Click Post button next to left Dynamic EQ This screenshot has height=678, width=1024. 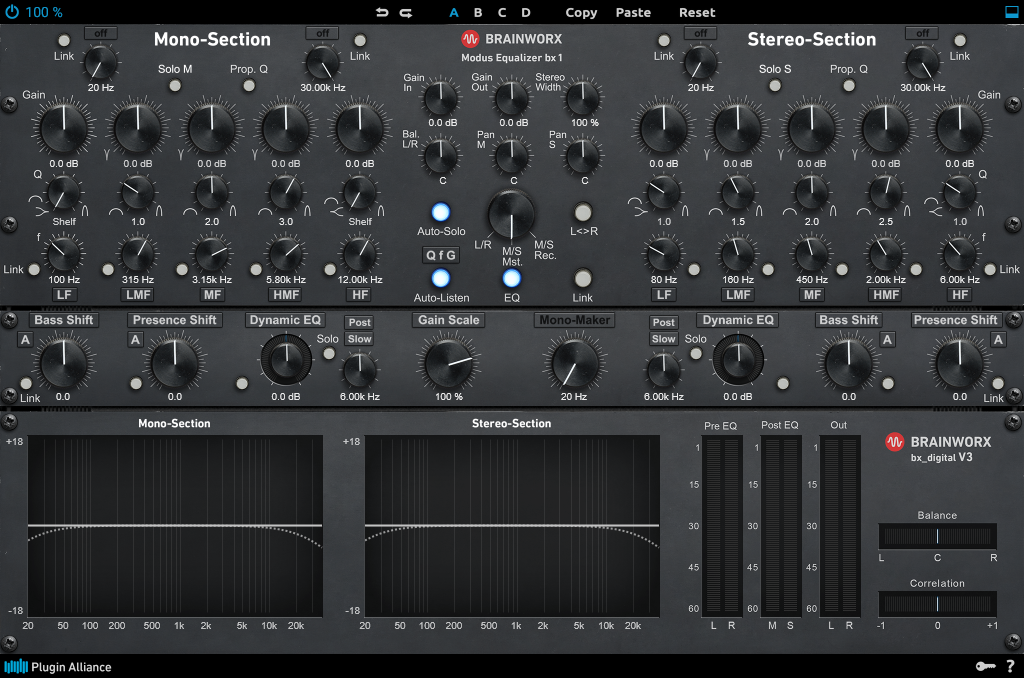[359, 322]
